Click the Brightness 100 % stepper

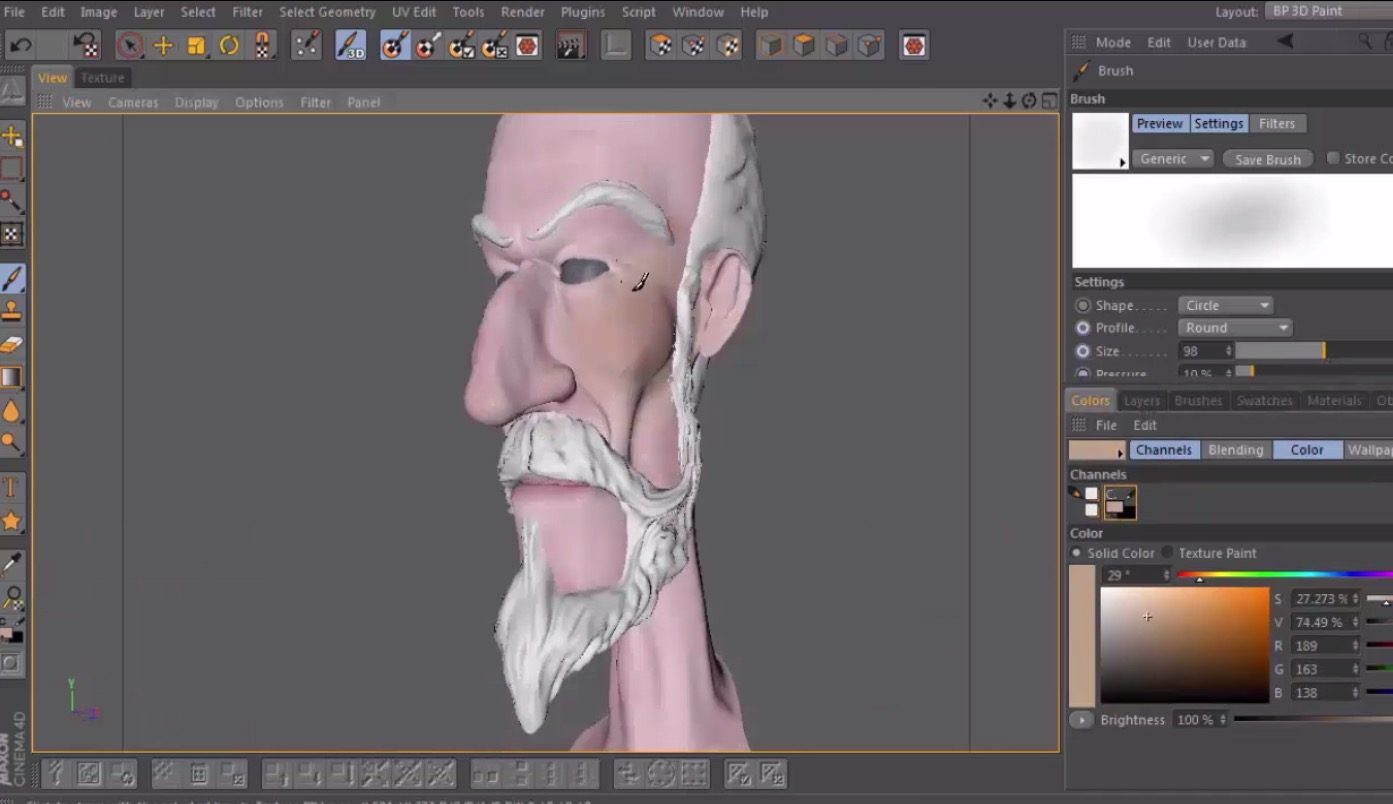click(1222, 720)
